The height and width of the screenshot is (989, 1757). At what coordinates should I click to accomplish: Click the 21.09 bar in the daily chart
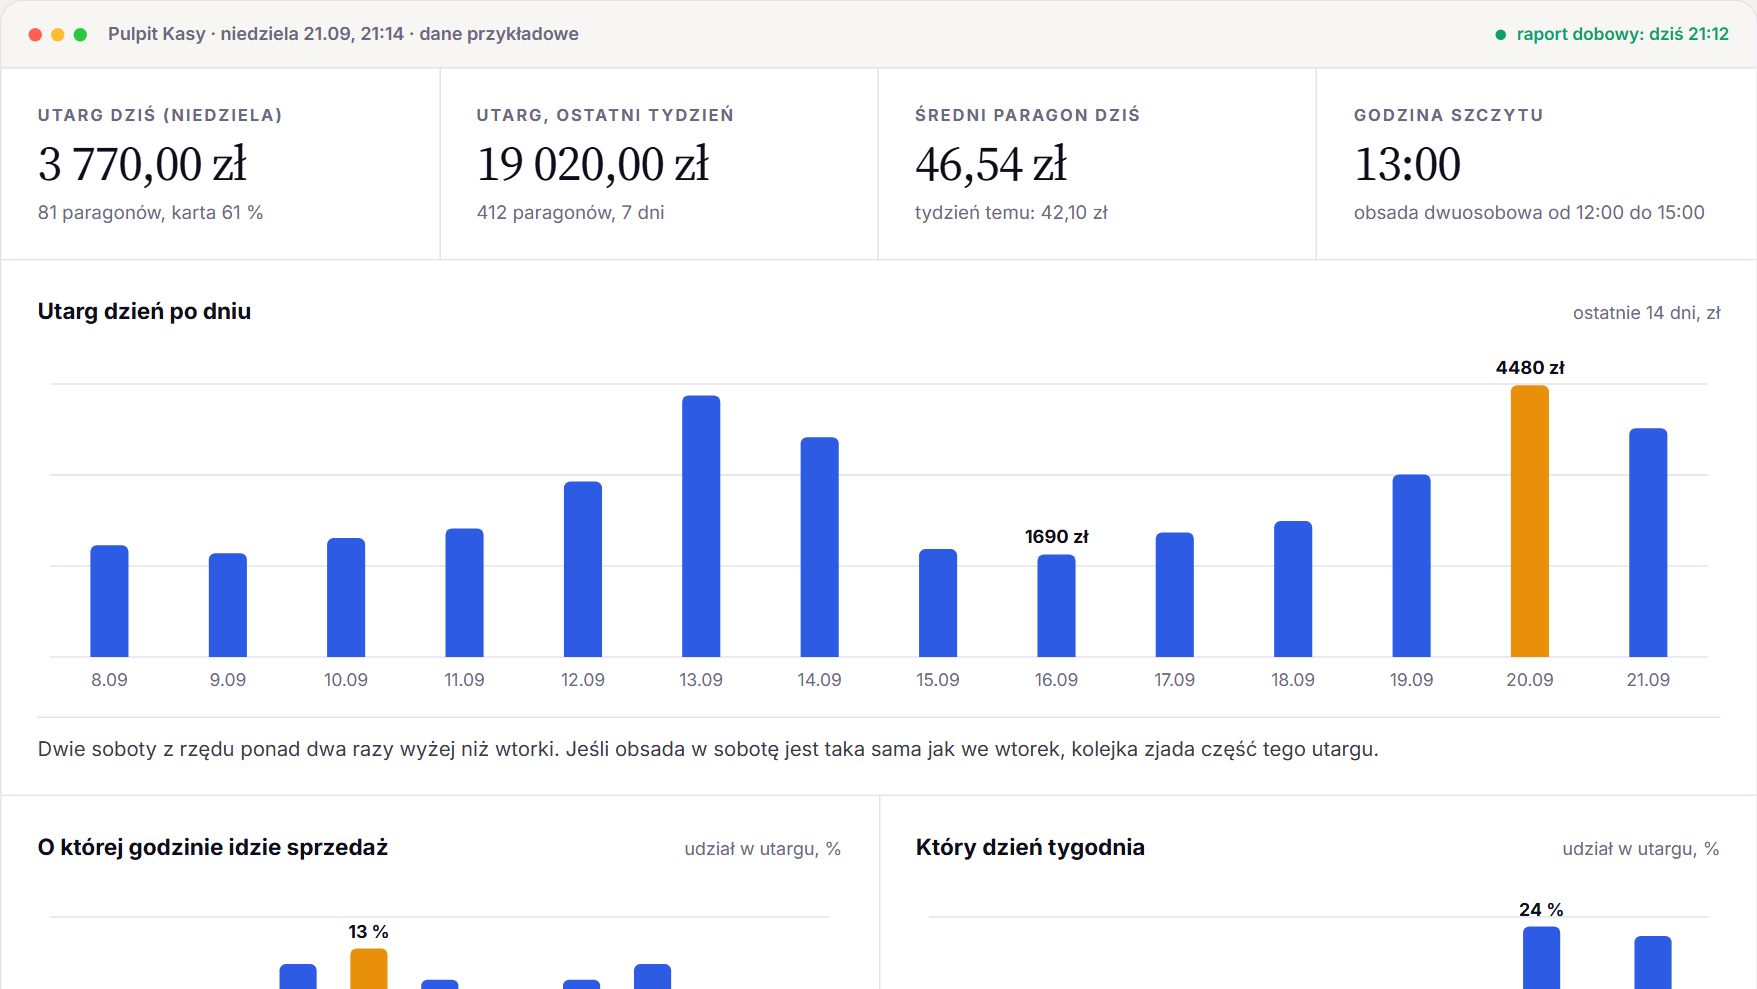coord(1648,542)
